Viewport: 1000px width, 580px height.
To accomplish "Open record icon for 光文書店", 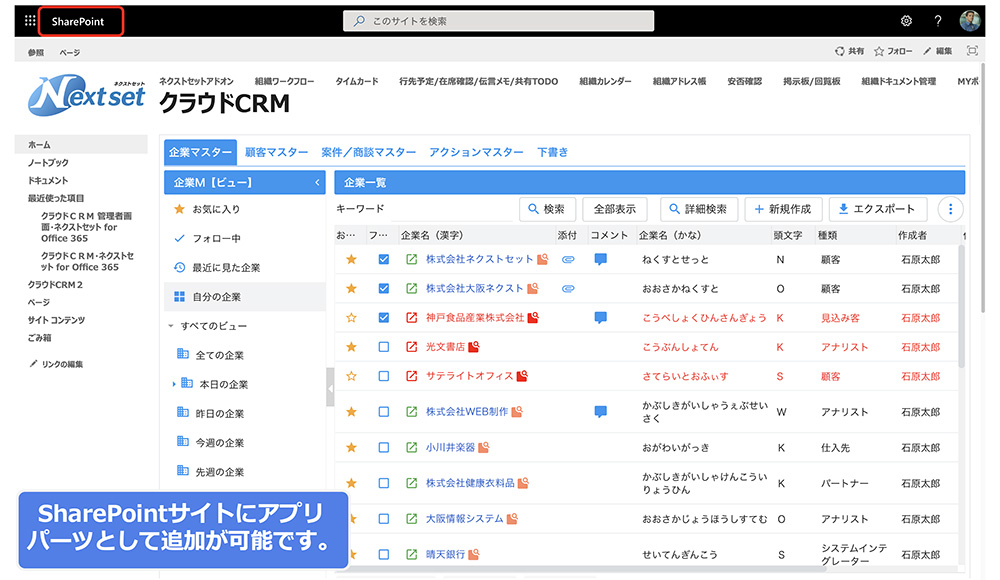I will coord(411,347).
